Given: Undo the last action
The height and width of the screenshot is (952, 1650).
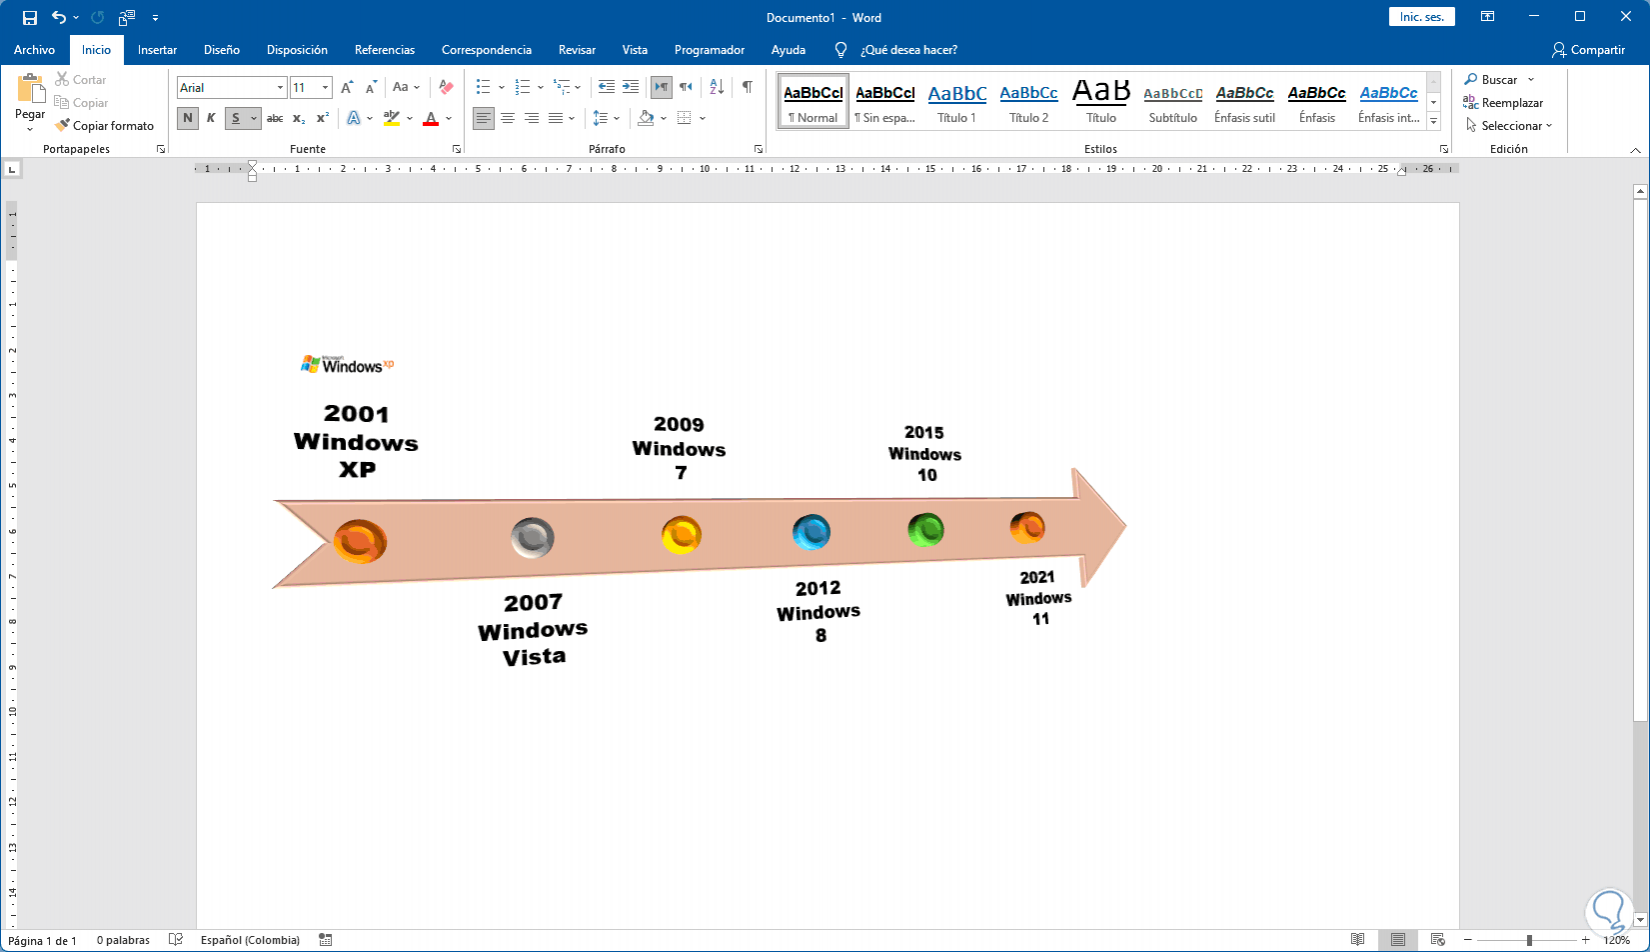Looking at the screenshot, I should [59, 18].
